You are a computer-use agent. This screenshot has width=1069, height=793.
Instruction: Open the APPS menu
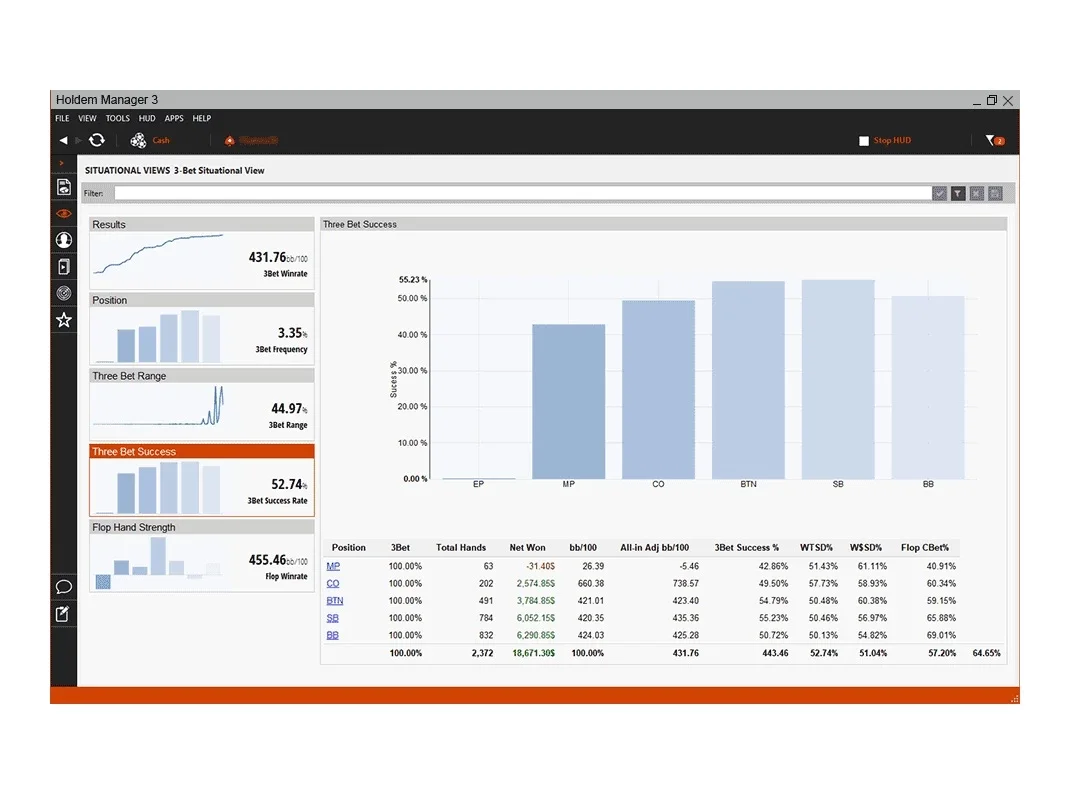[174, 118]
